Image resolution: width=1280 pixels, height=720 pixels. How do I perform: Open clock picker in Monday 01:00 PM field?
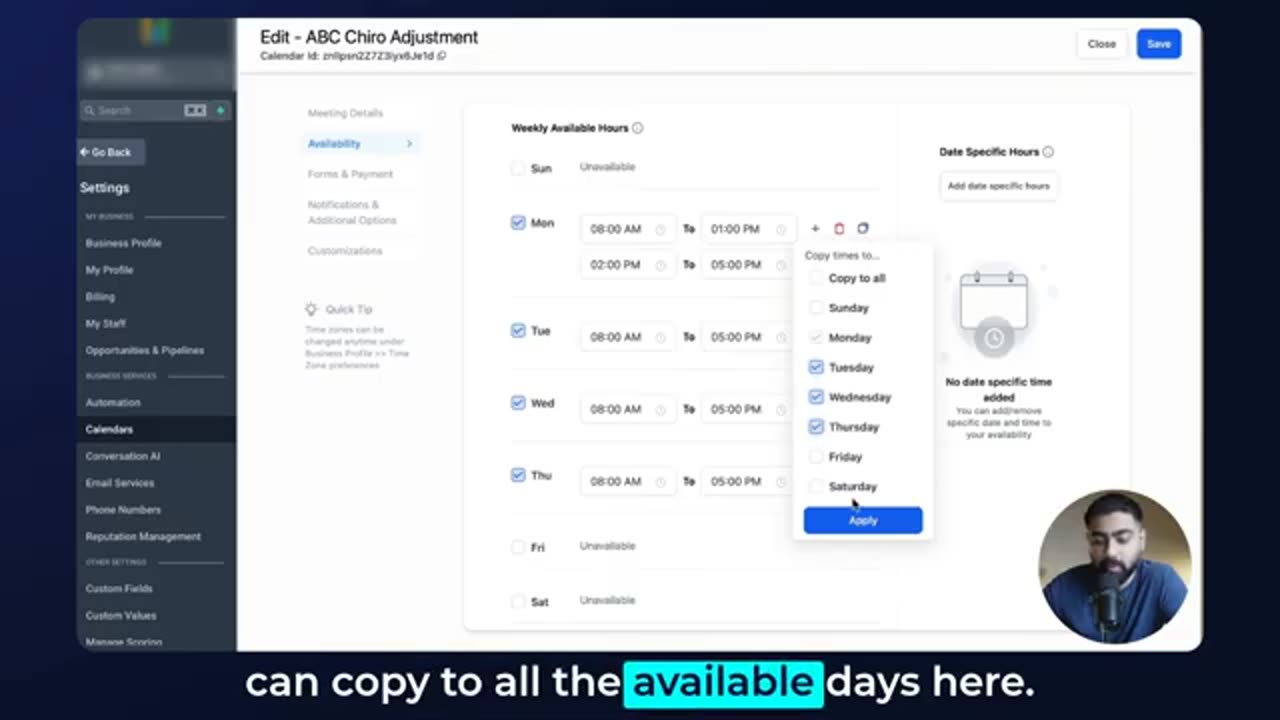(780, 229)
